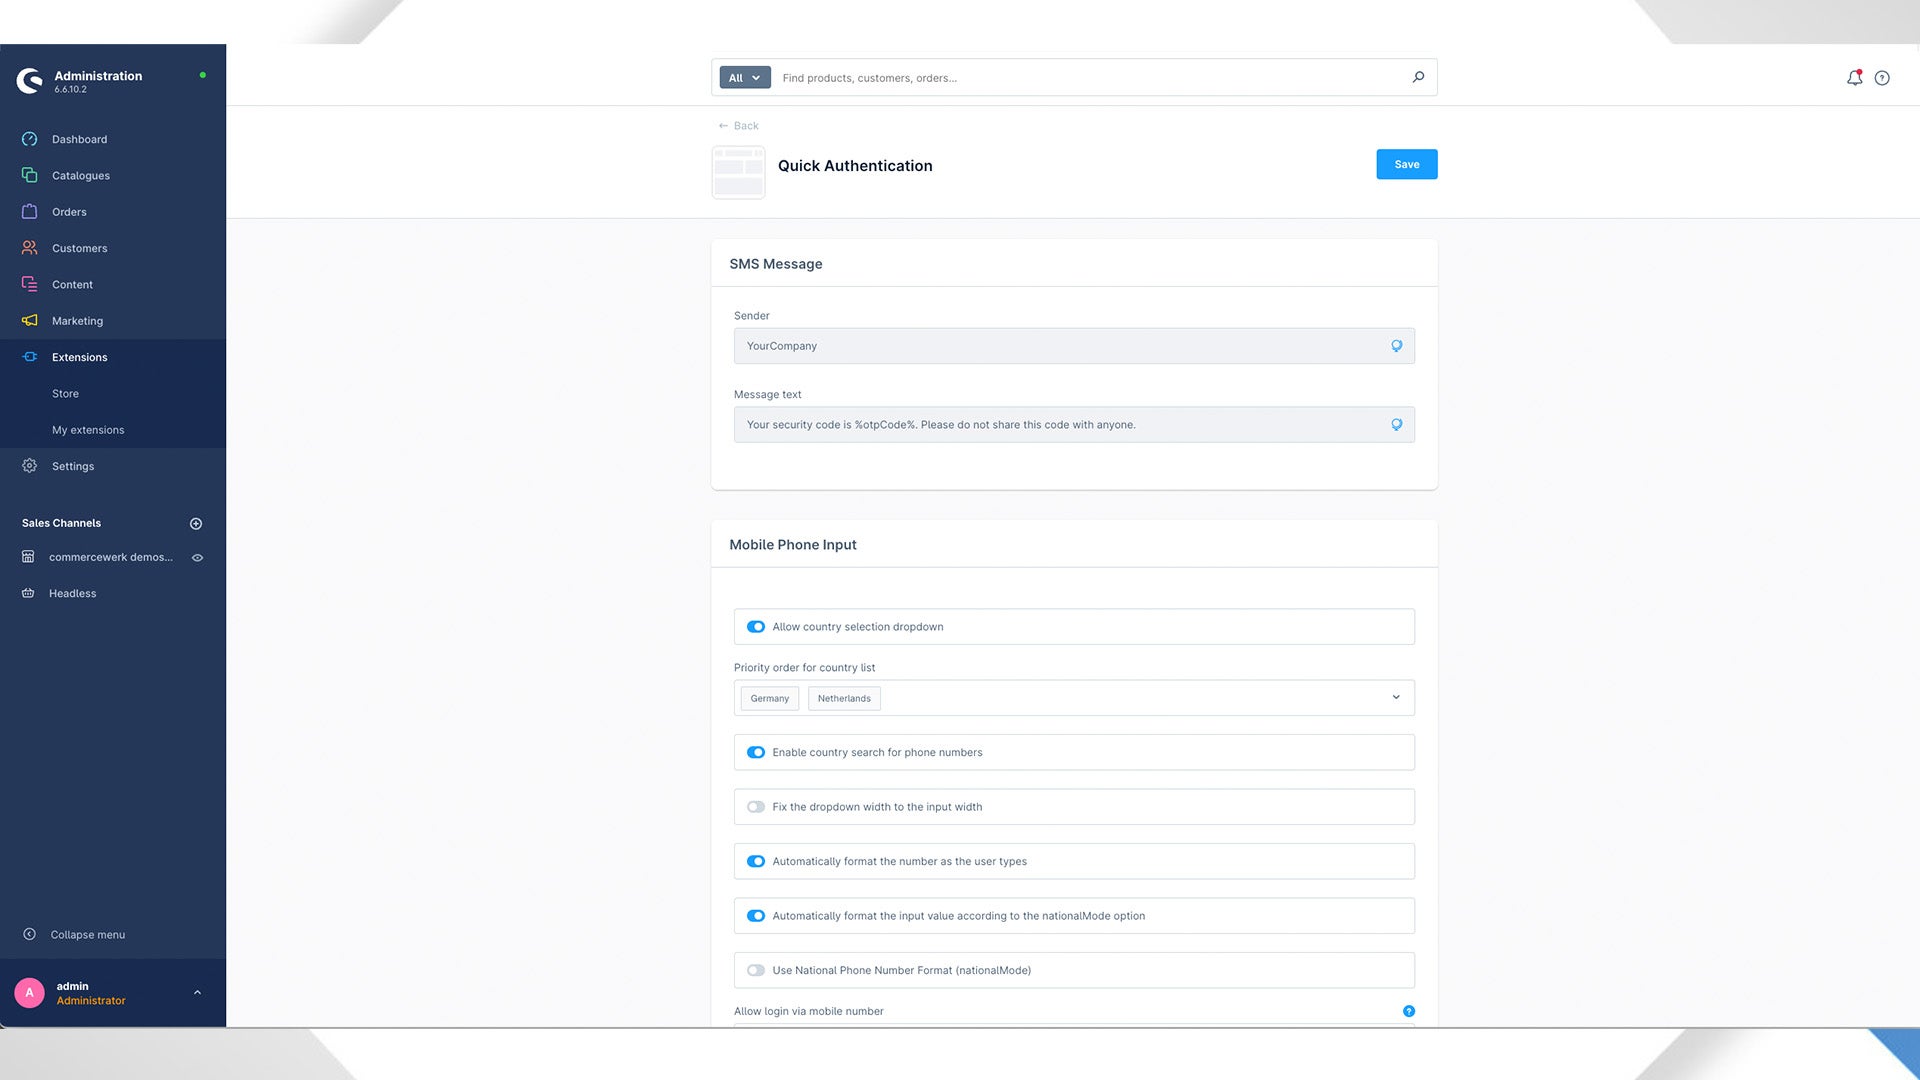Open the notifications bell icon

coord(1854,78)
